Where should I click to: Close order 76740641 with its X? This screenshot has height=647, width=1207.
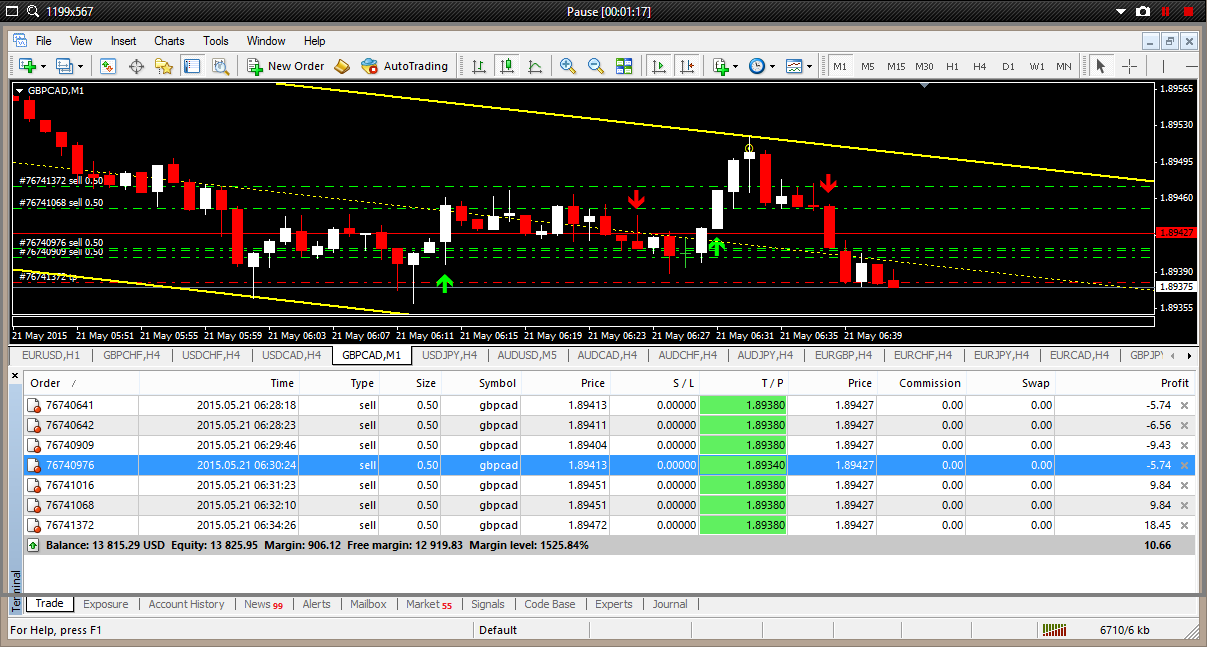pyautogui.click(x=1184, y=405)
